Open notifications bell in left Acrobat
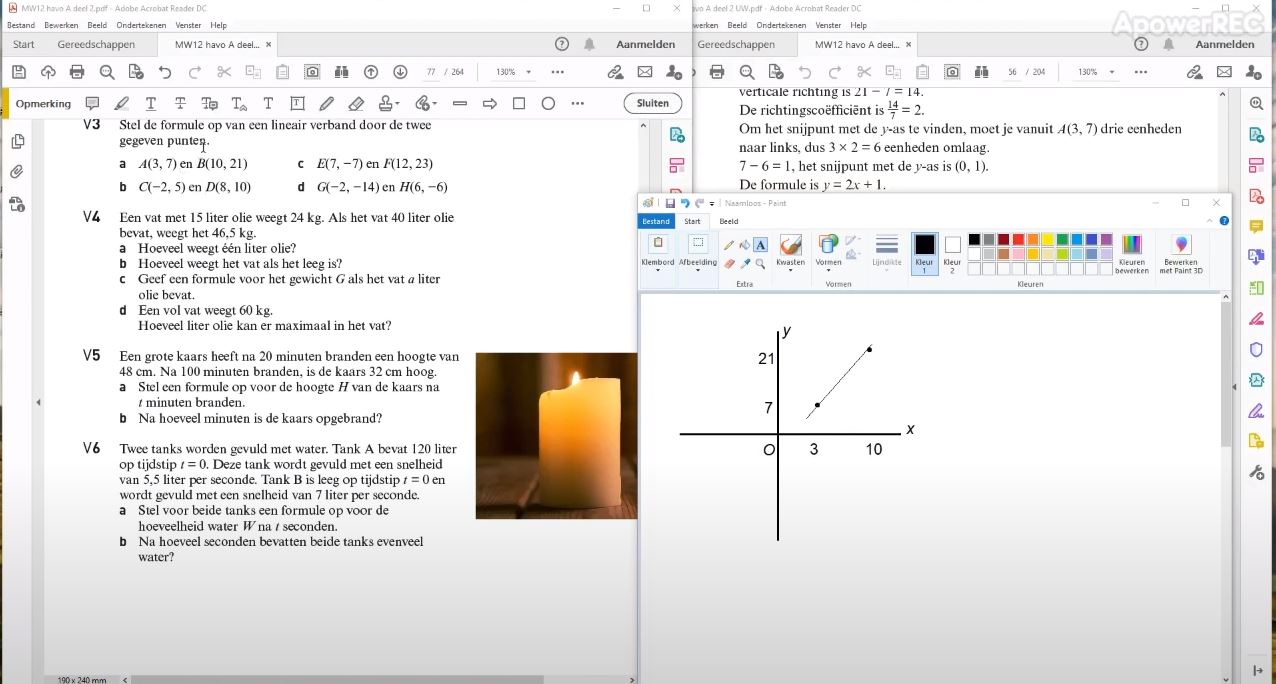Viewport: 1276px width, 684px height. [x=590, y=44]
